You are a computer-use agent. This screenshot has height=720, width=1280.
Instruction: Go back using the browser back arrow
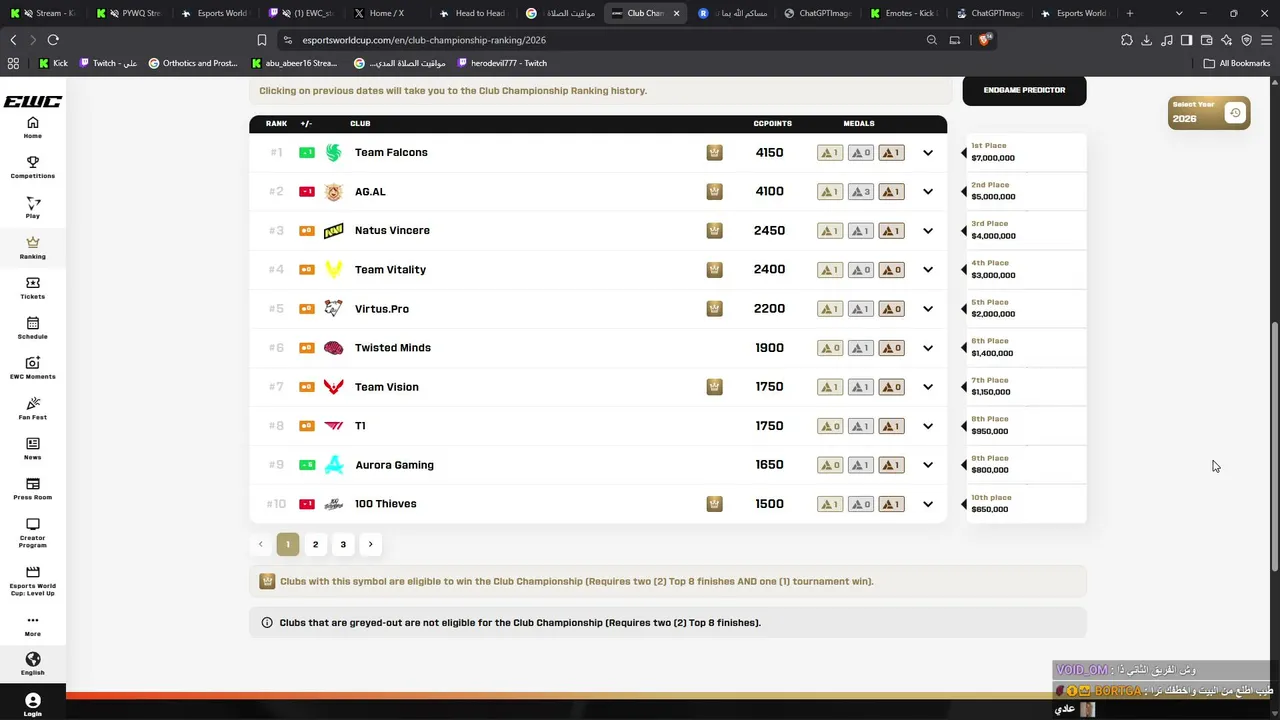pyautogui.click(x=13, y=40)
